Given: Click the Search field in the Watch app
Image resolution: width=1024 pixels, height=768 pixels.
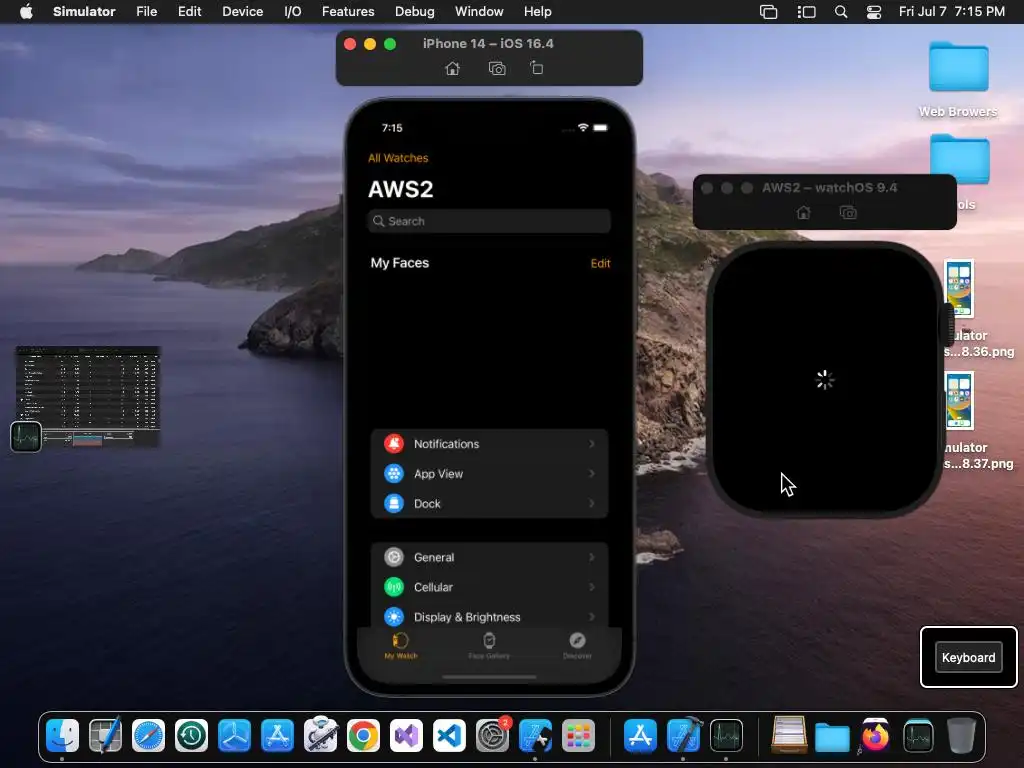Looking at the screenshot, I should pos(489,221).
